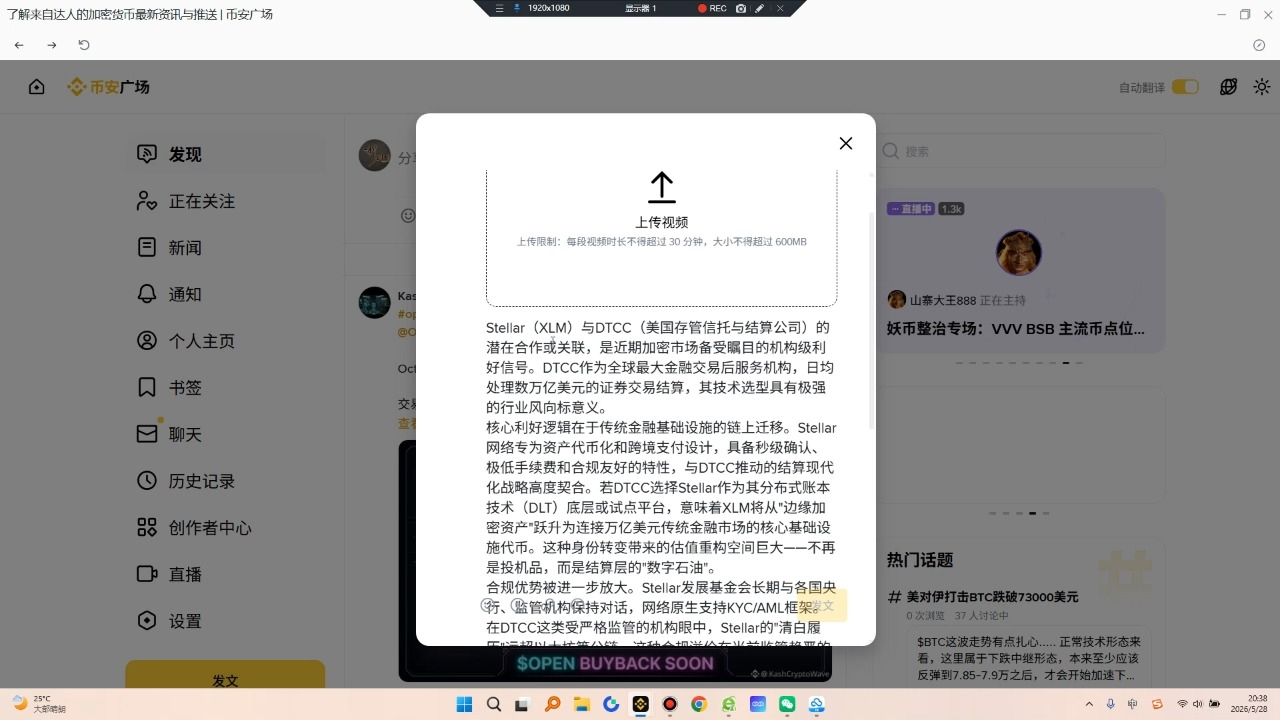Click the 上传限制 upload limit note
This screenshot has height=720, width=1280.
[x=661, y=242]
